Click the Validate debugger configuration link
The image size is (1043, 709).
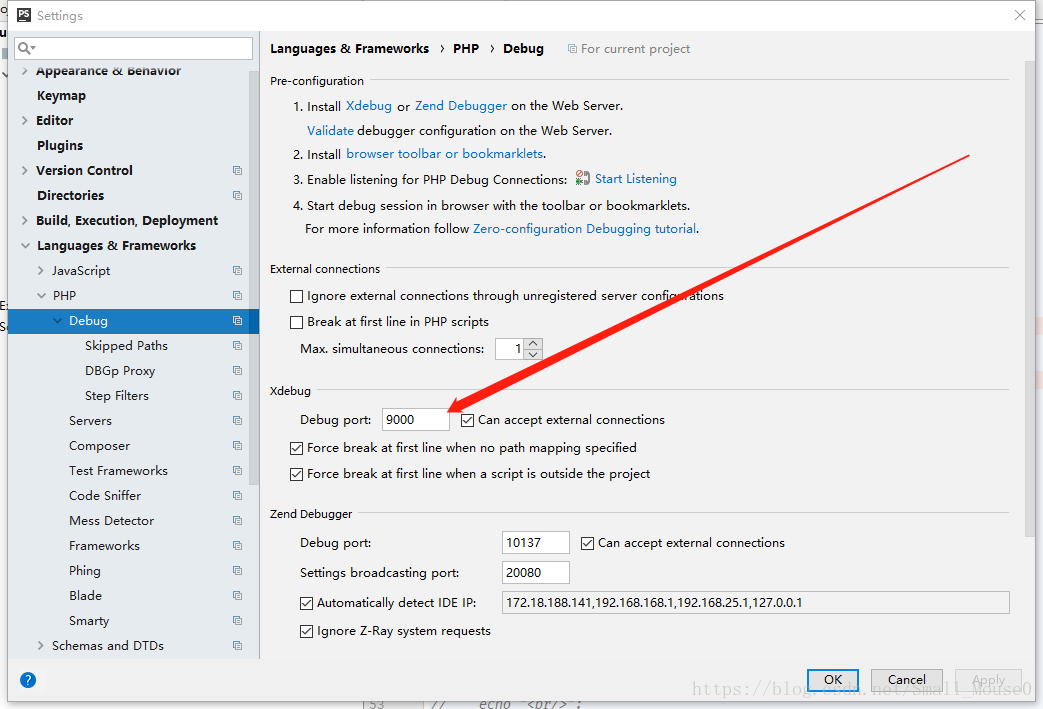(330, 130)
